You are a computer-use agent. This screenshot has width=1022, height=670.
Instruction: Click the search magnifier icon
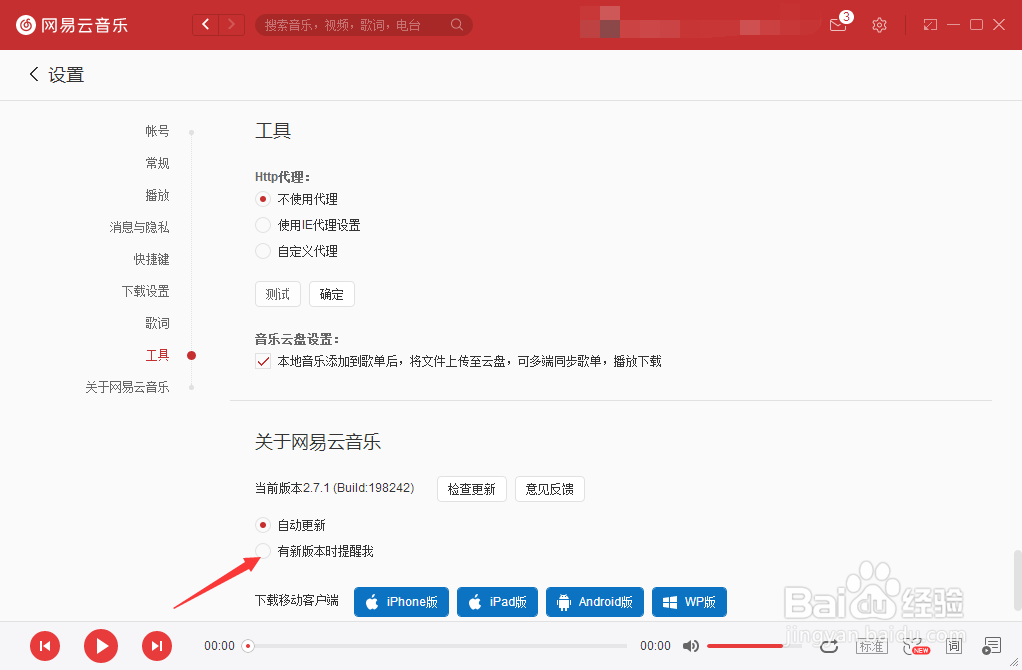457,25
